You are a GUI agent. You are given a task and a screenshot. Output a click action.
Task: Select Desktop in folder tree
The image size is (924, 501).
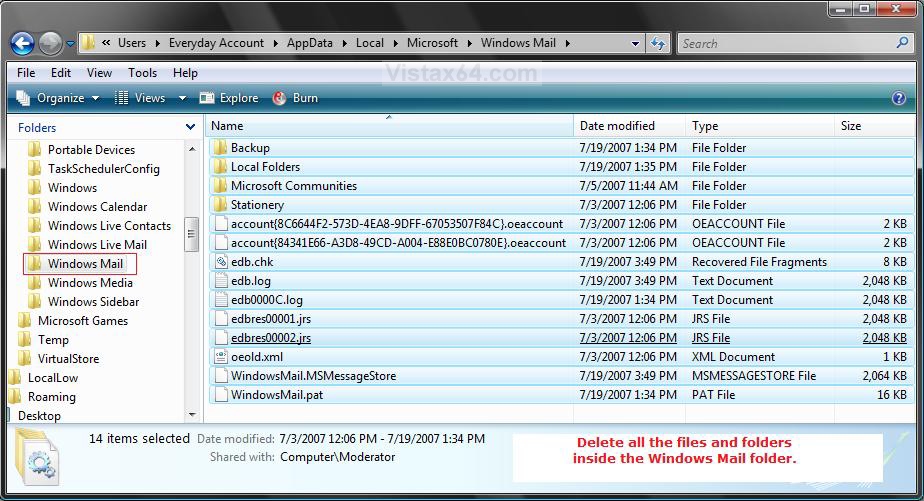point(39,416)
